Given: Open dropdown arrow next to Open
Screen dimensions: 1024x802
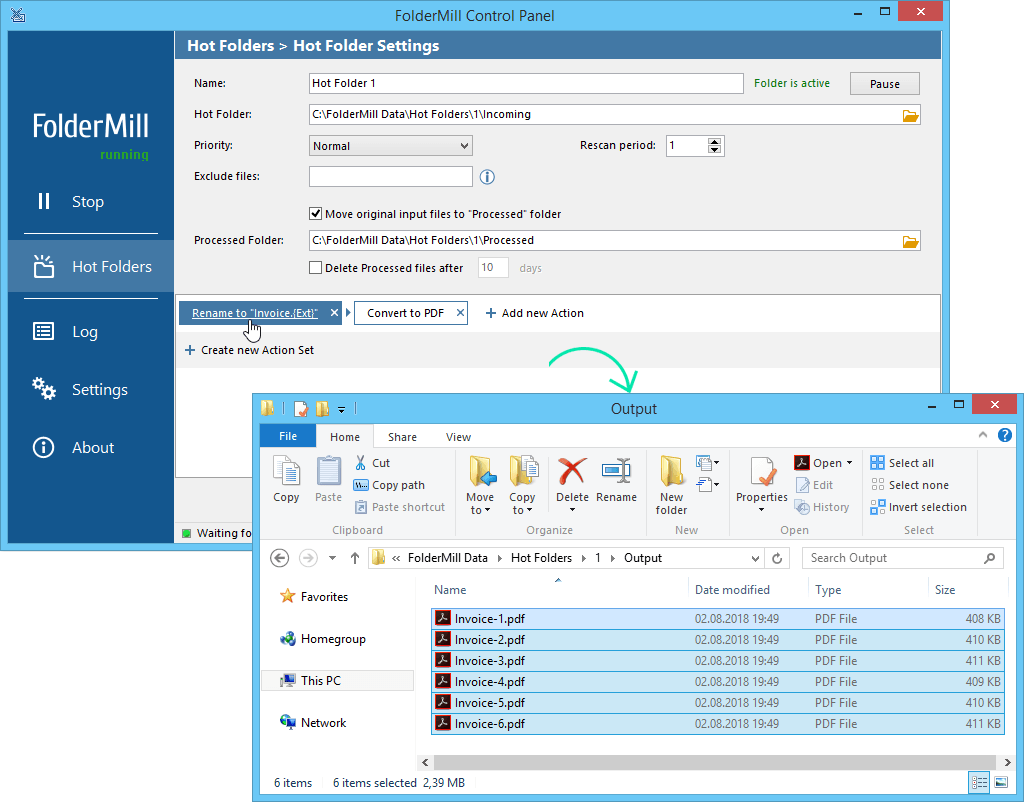Looking at the screenshot, I should point(849,463).
